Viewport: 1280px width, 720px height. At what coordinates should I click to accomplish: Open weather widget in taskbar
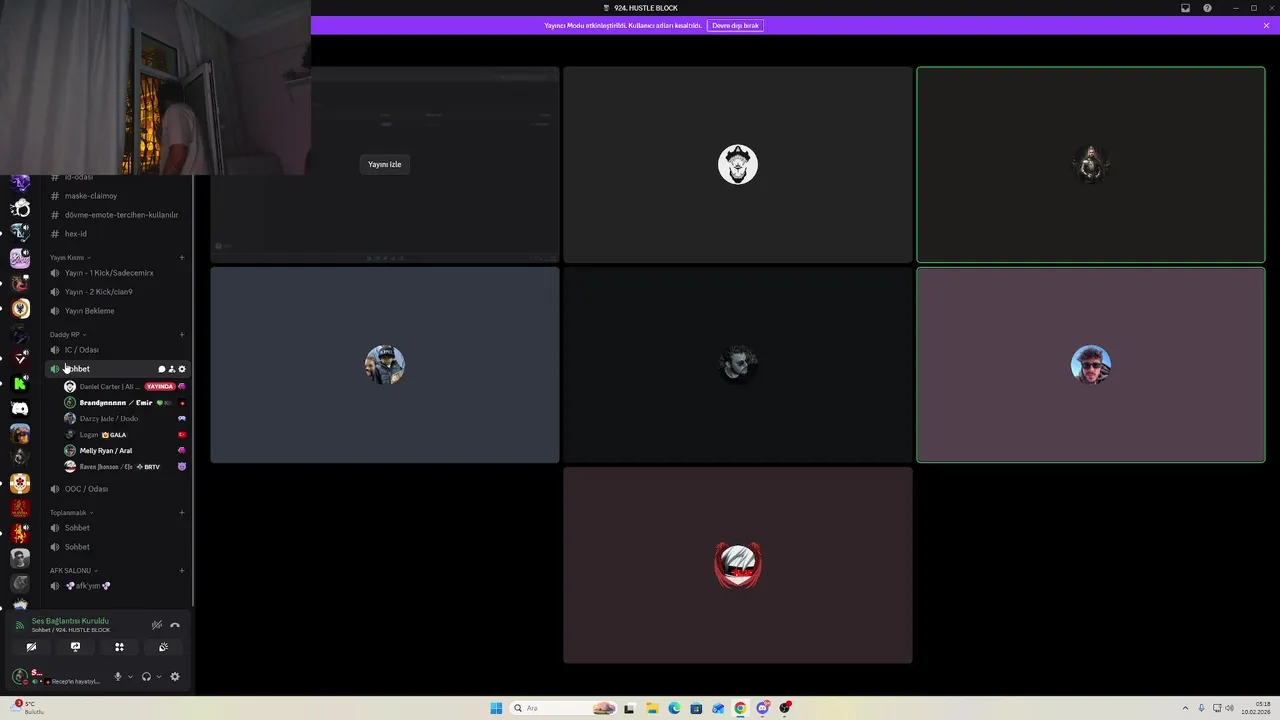click(x=25, y=708)
